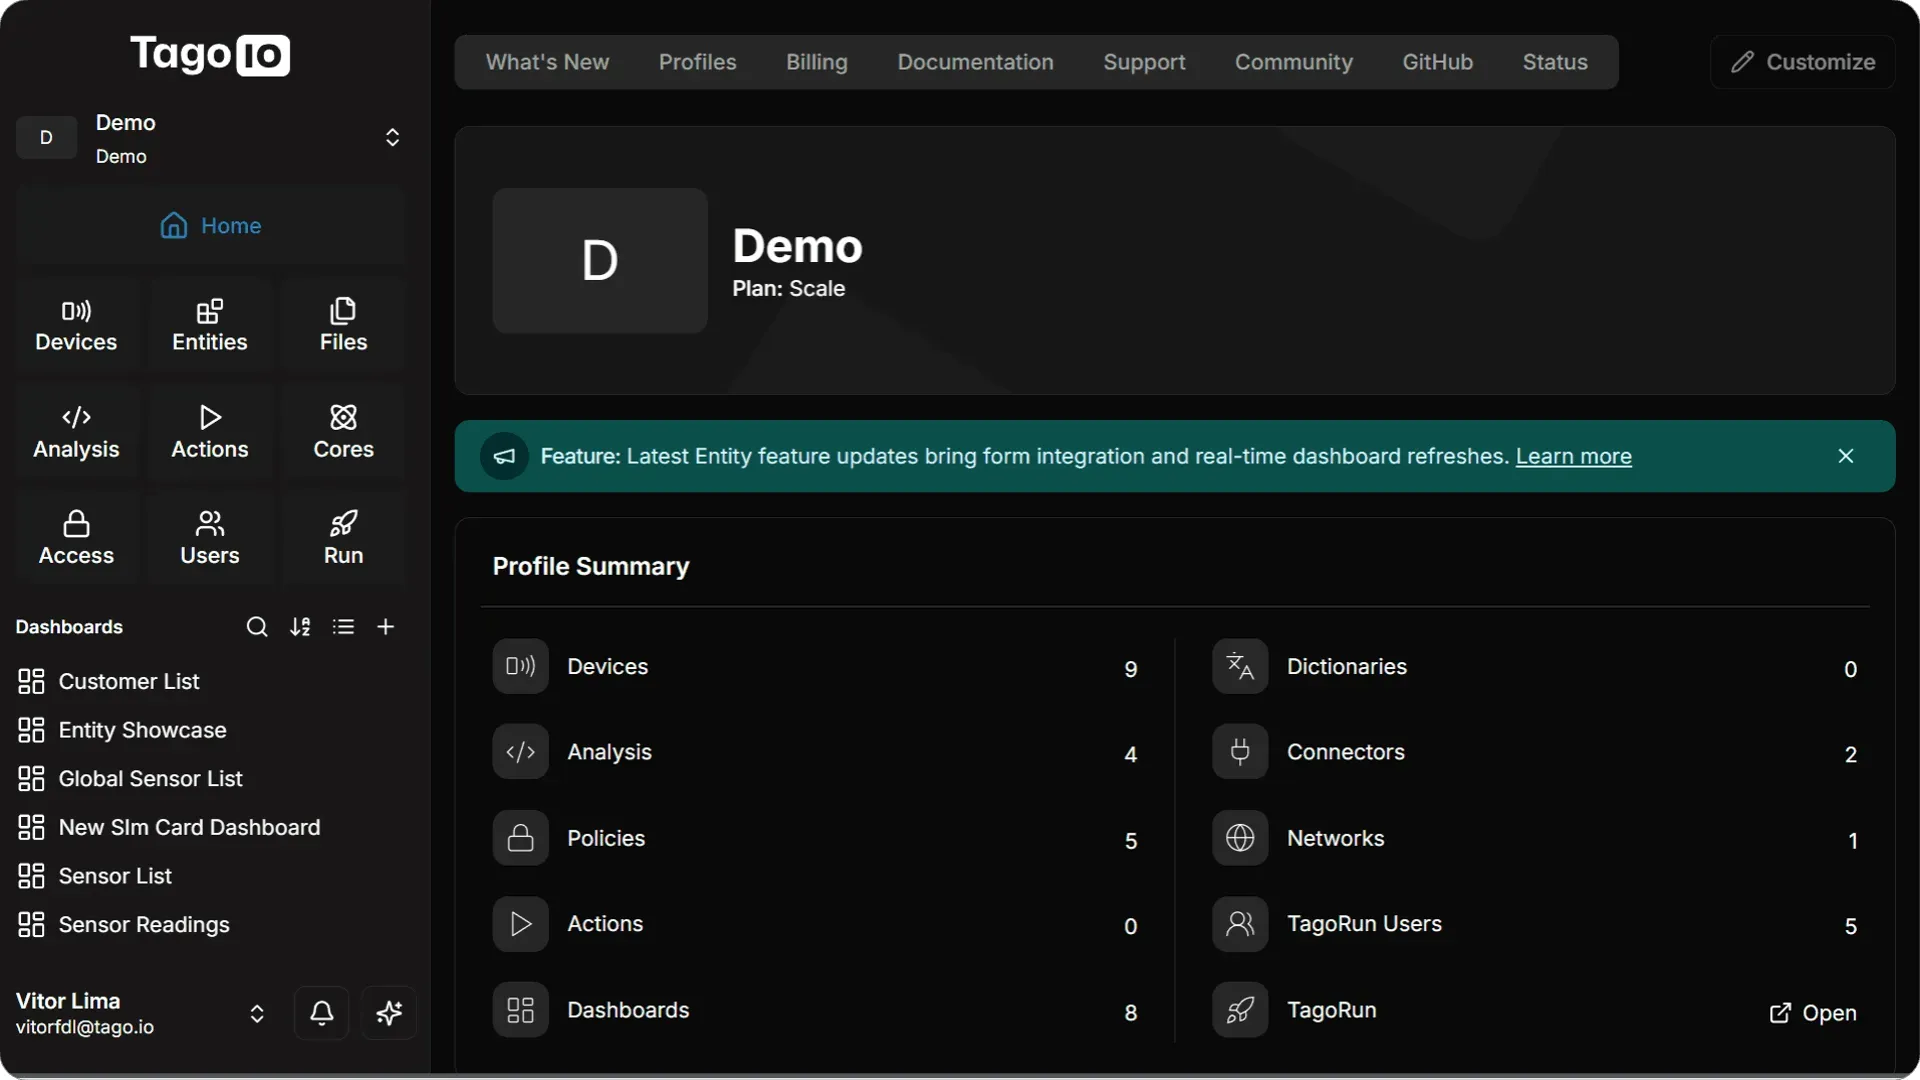Screen dimensions: 1920x1080
Task: Select the Devices icon in the sidebar
Action: [x=75, y=323]
